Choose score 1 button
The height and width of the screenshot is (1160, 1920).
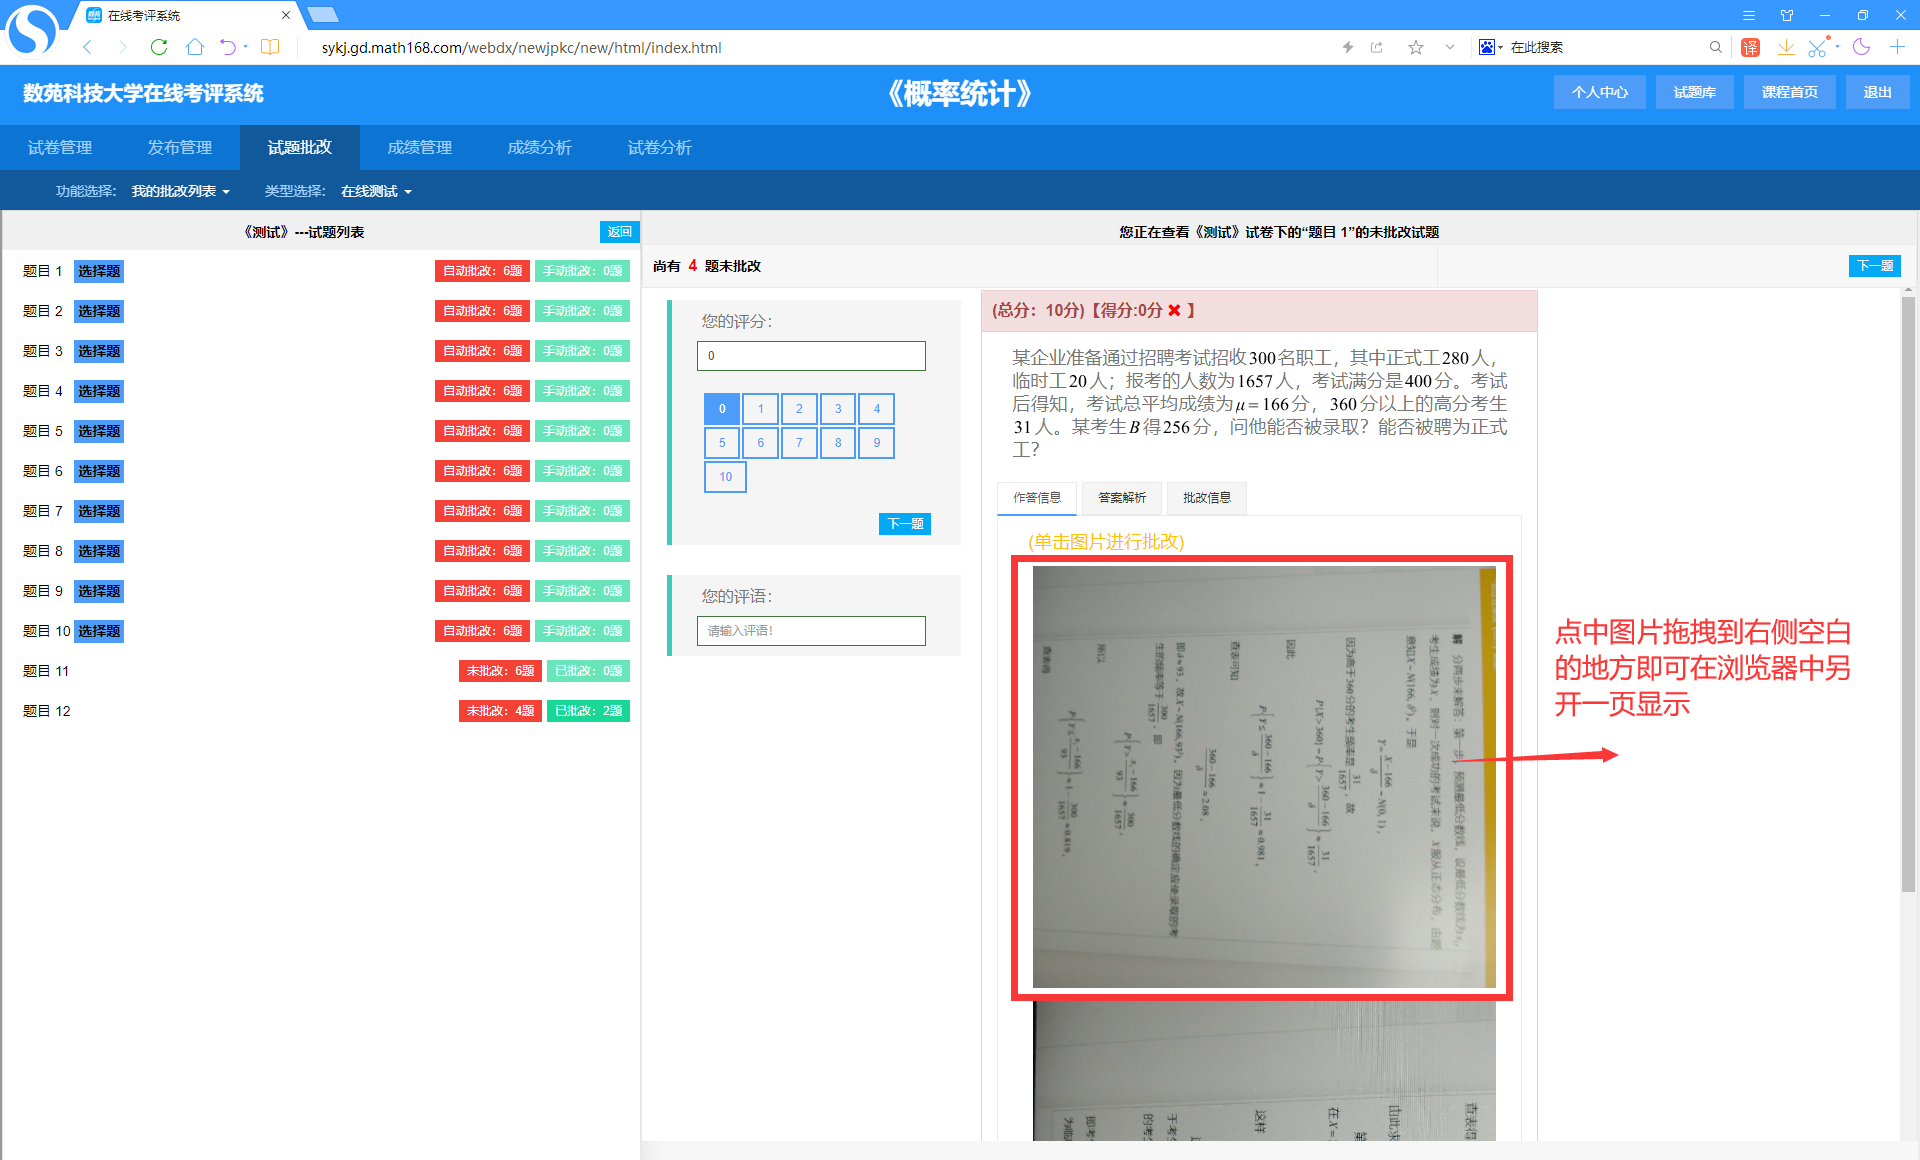pyautogui.click(x=761, y=409)
